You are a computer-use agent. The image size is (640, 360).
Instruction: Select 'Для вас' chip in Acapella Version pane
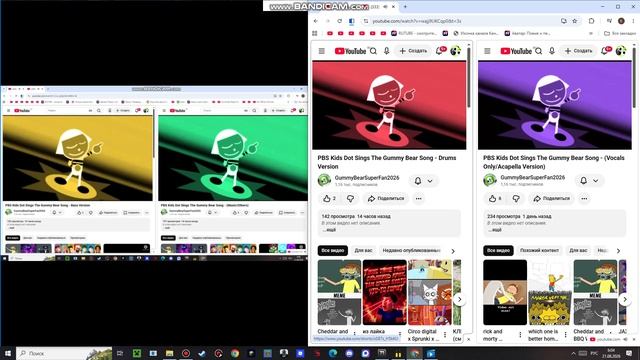pos(578,250)
